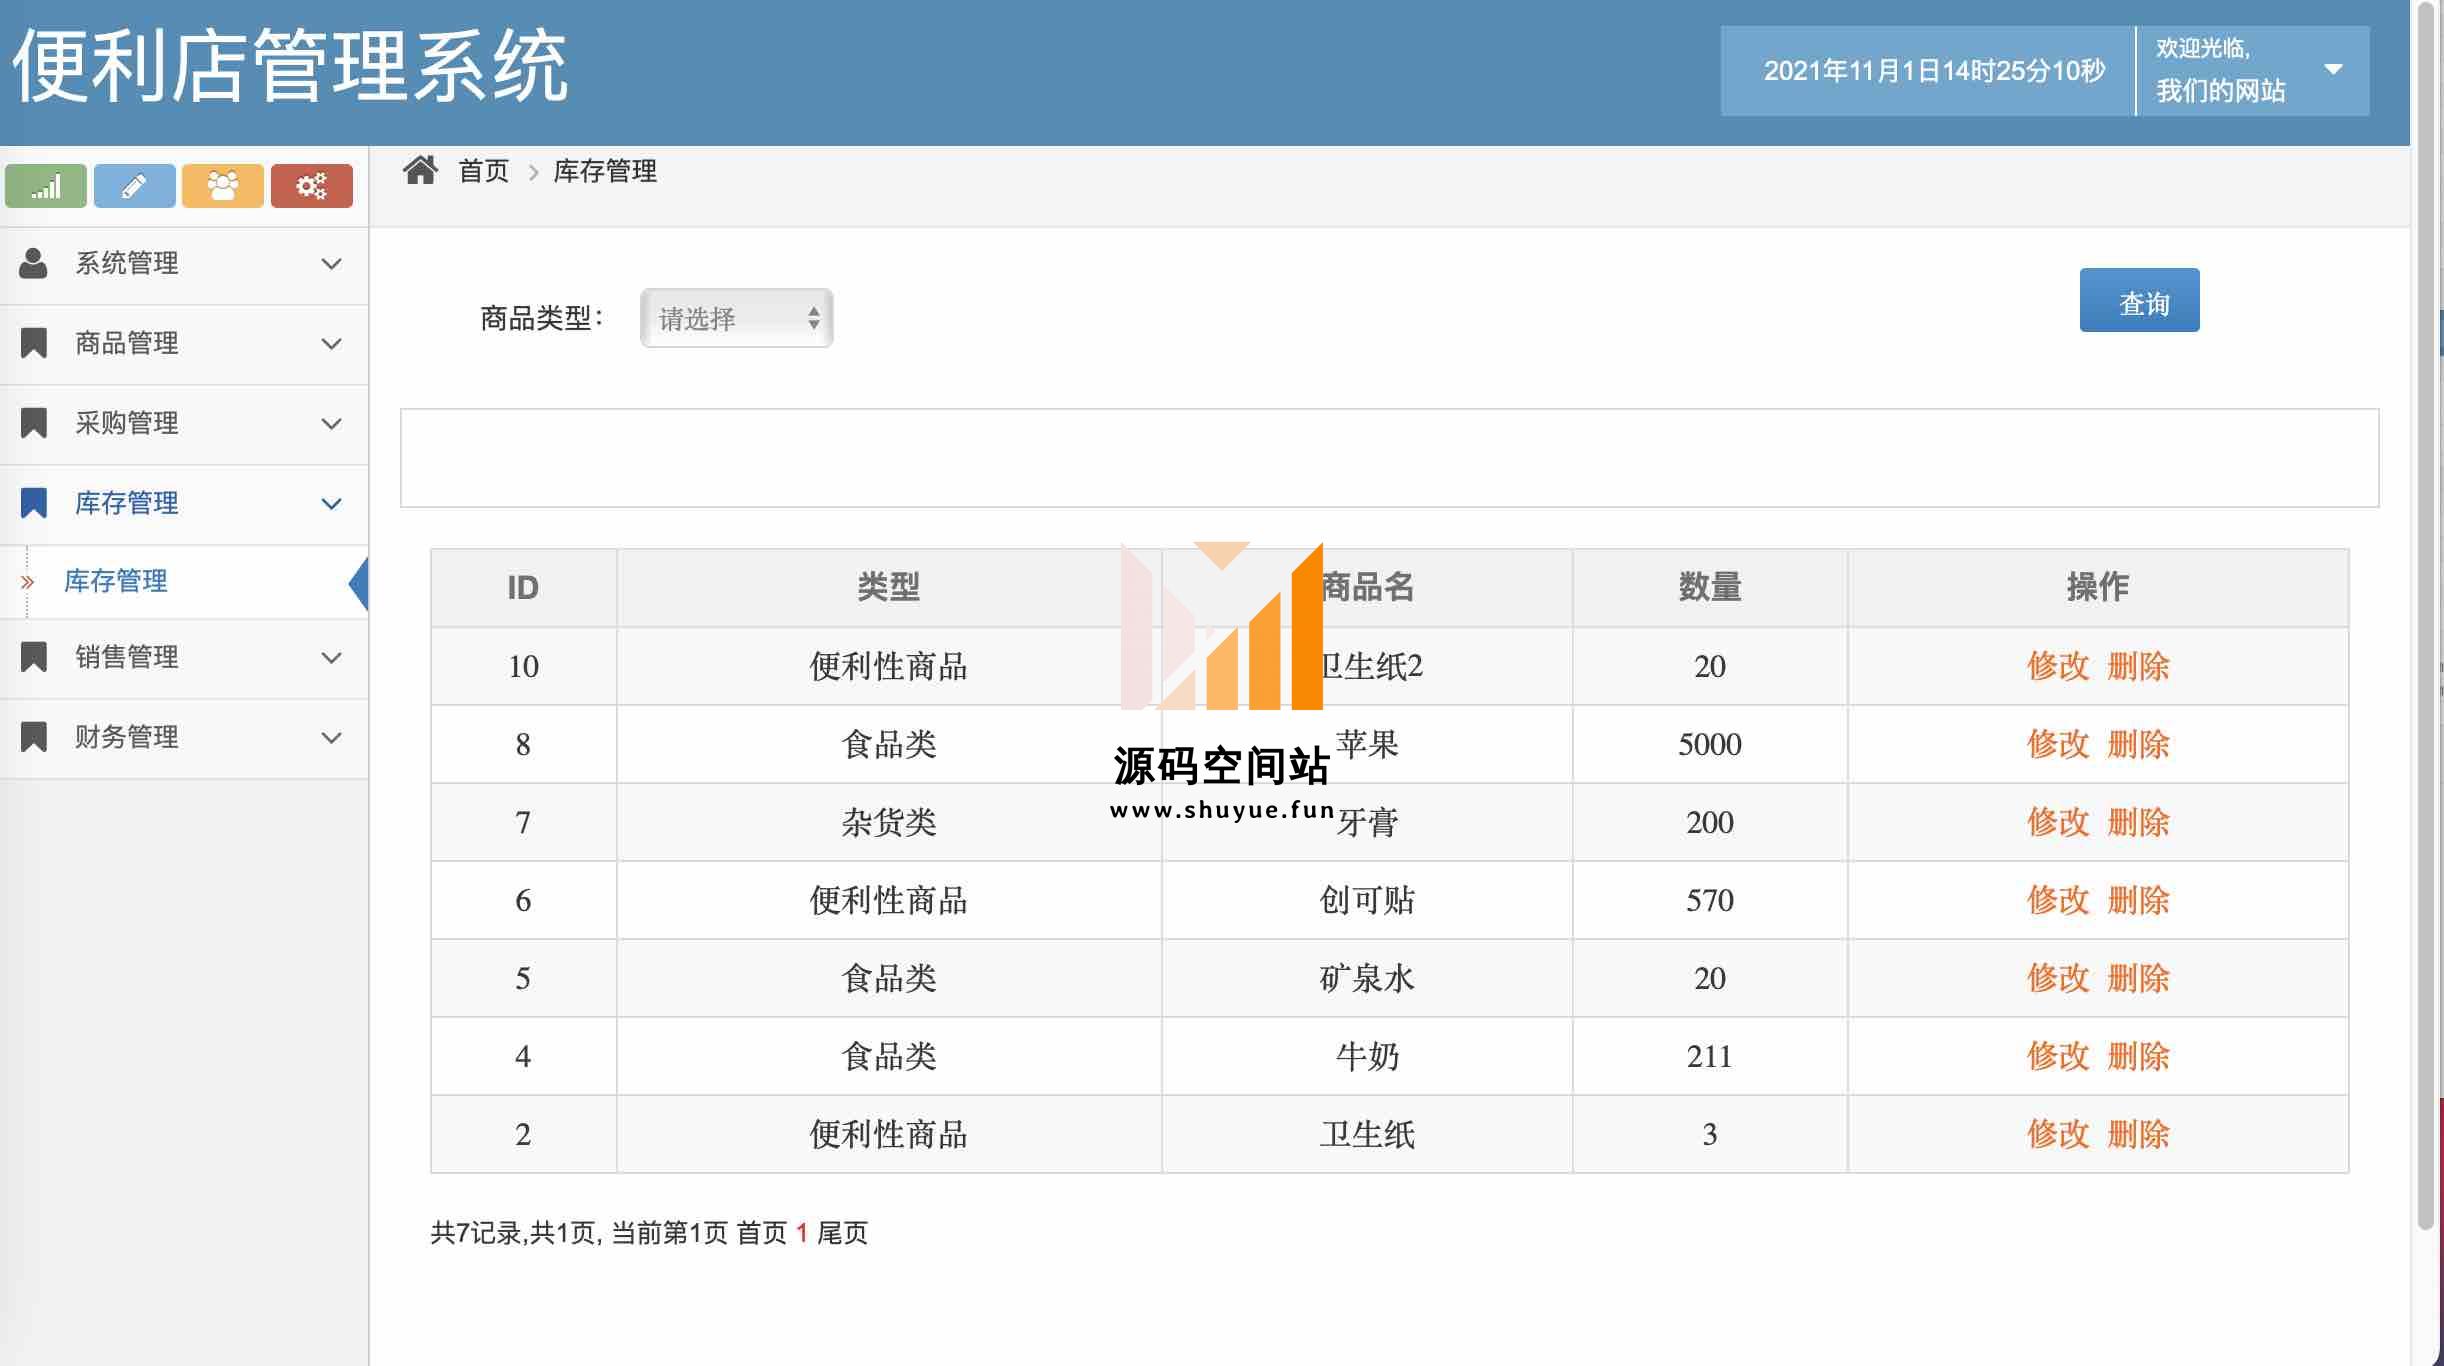Viewport: 2444px width, 1366px height.
Task: Click 修改 for ID 2 卫生纸 row
Action: coord(2058,1134)
